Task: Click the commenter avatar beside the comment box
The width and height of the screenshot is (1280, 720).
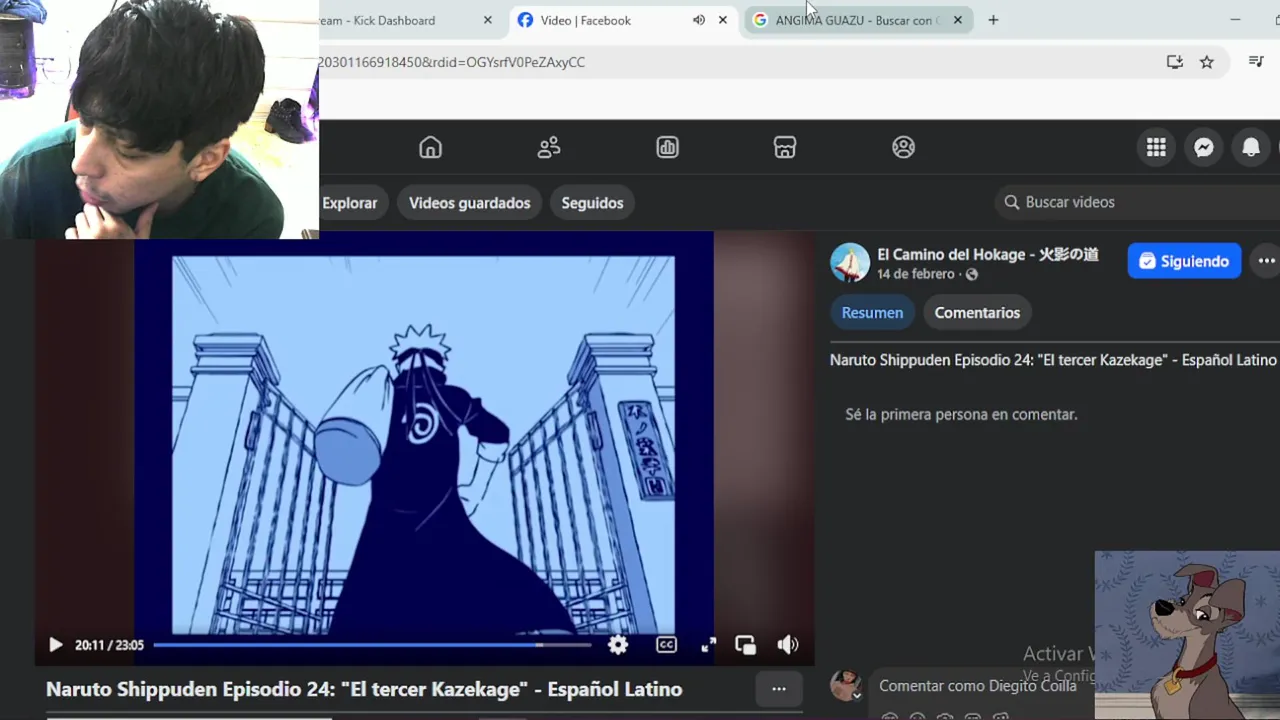Action: pyautogui.click(x=846, y=686)
